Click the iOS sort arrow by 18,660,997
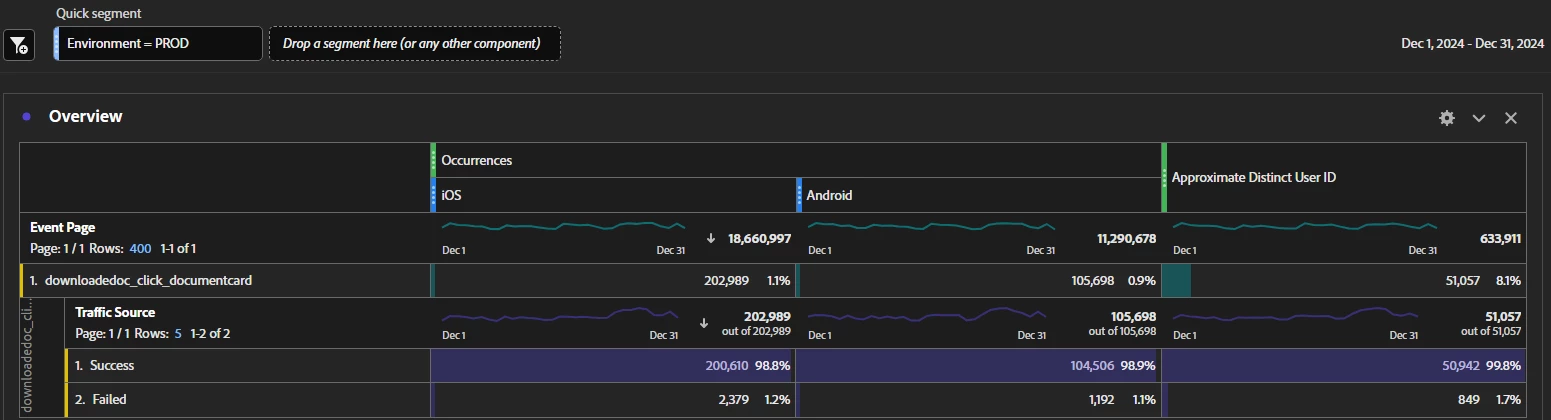 [x=710, y=238]
